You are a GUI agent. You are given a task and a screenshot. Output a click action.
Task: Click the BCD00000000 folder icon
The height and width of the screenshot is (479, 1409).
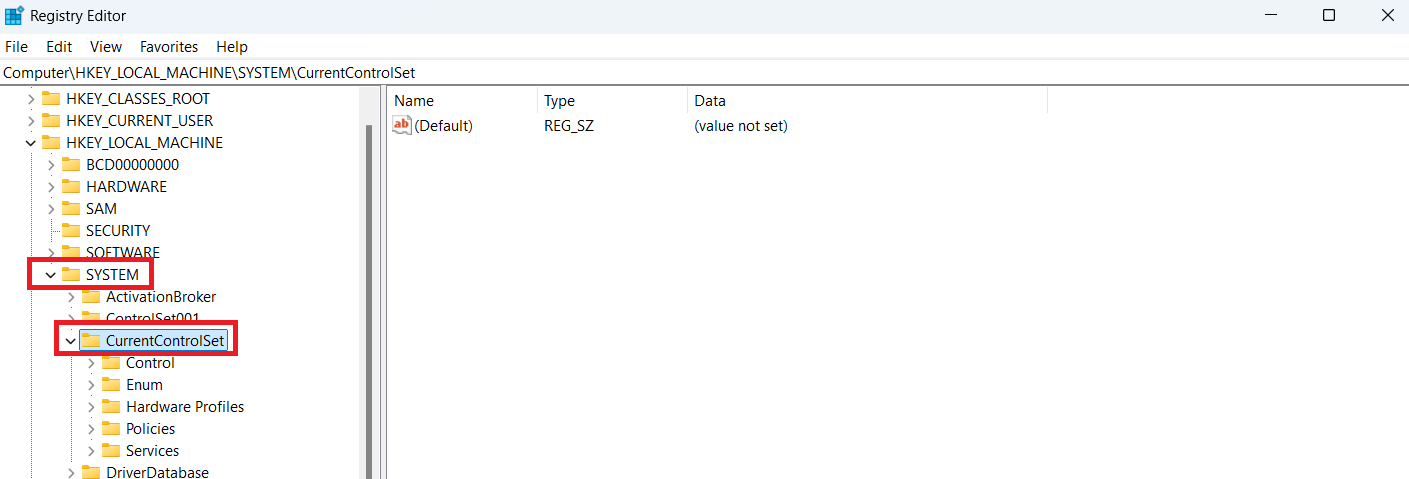coord(71,165)
